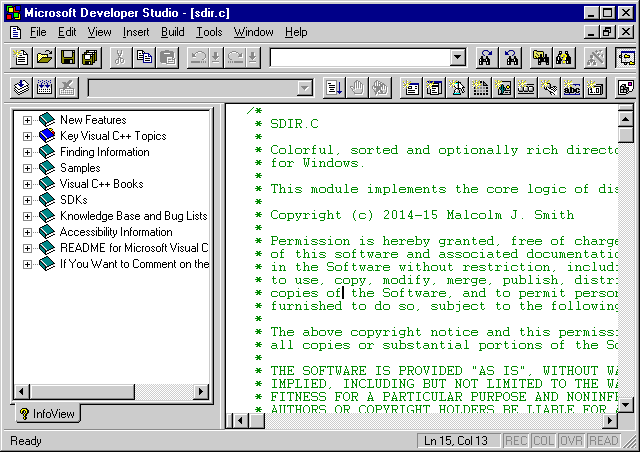Open the Build menu
The height and width of the screenshot is (452, 640).
[173, 32]
